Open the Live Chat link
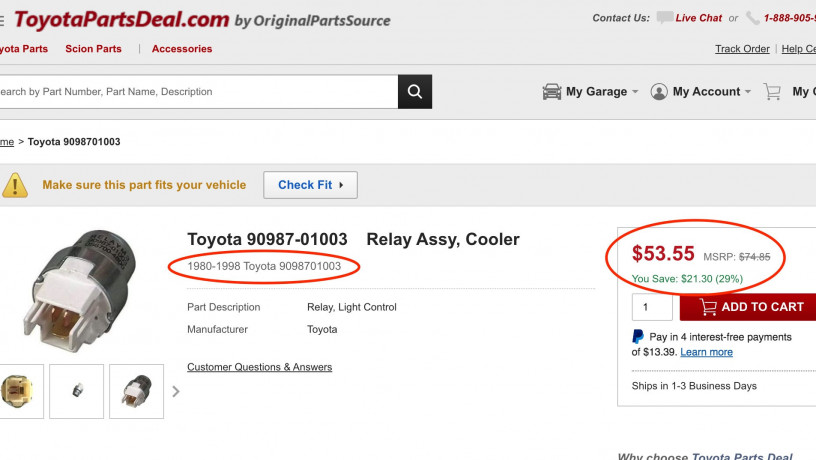Viewport: 816px width, 460px height. pos(698,18)
